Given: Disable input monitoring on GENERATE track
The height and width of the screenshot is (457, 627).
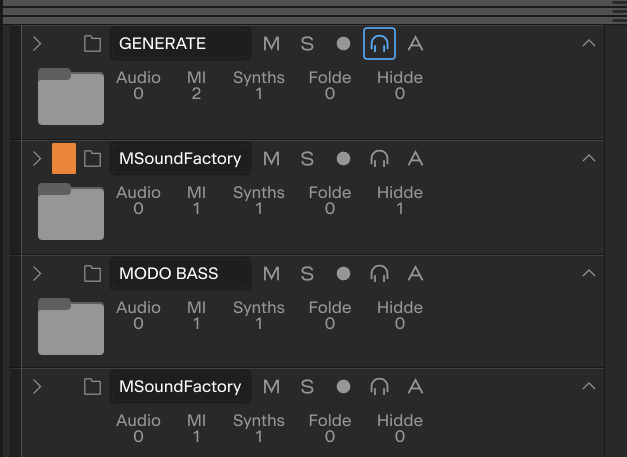Looking at the screenshot, I should (x=379, y=44).
